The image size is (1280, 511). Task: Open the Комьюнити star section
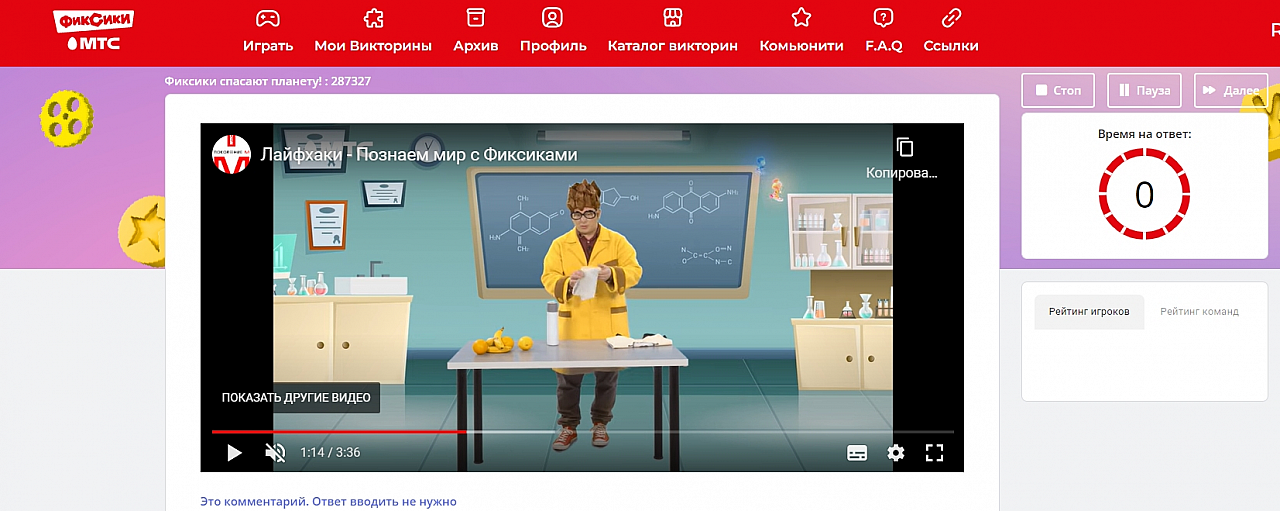tap(801, 31)
